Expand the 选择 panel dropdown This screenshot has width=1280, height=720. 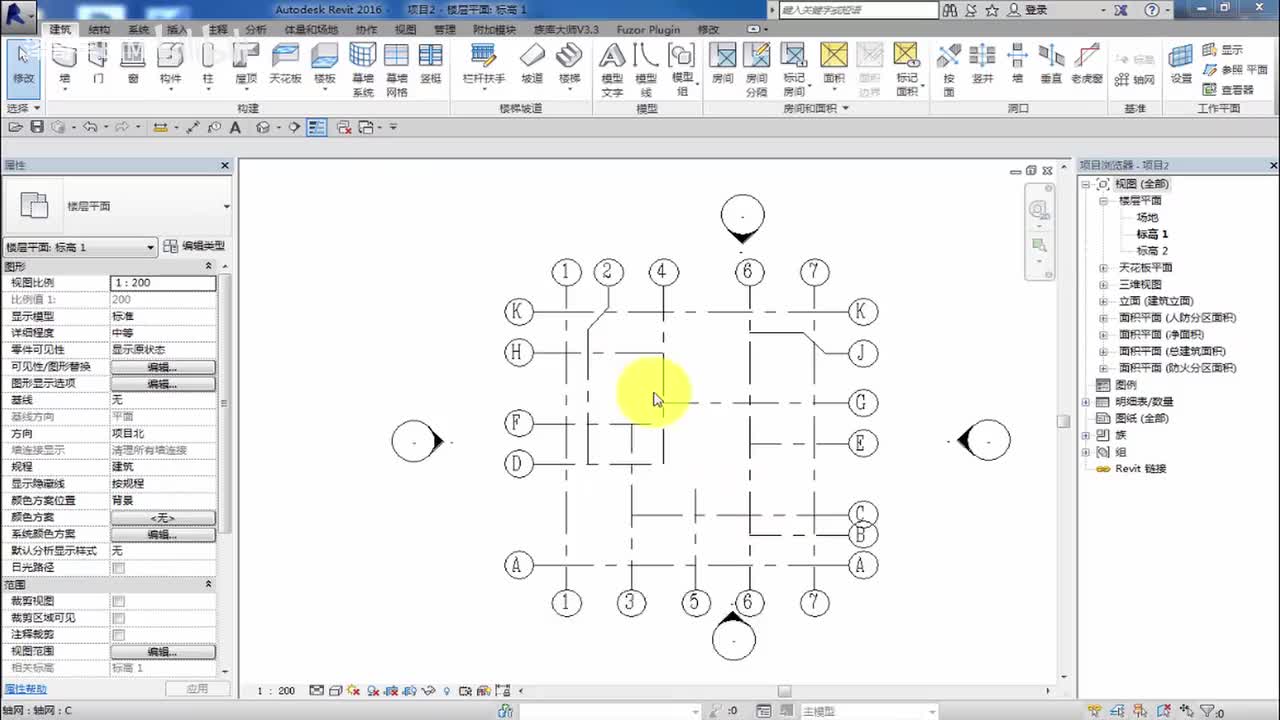[x=24, y=108]
